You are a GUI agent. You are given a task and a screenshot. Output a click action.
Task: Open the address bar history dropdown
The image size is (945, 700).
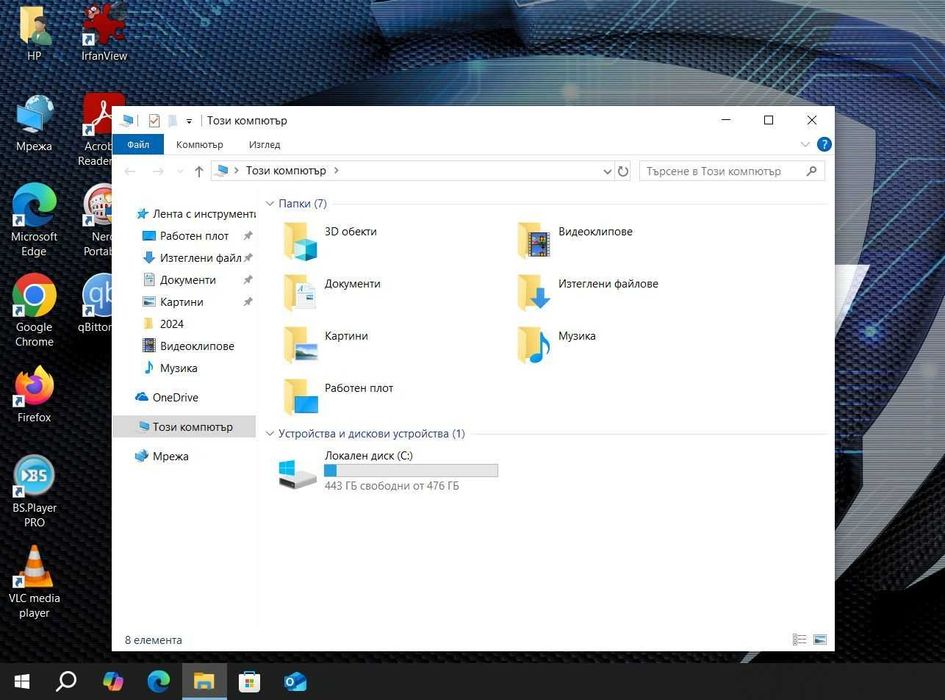click(607, 171)
